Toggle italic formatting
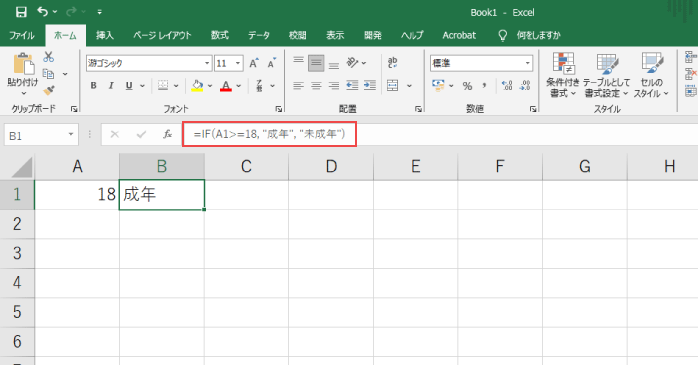Viewport: 698px width, 365px height. 111,85
